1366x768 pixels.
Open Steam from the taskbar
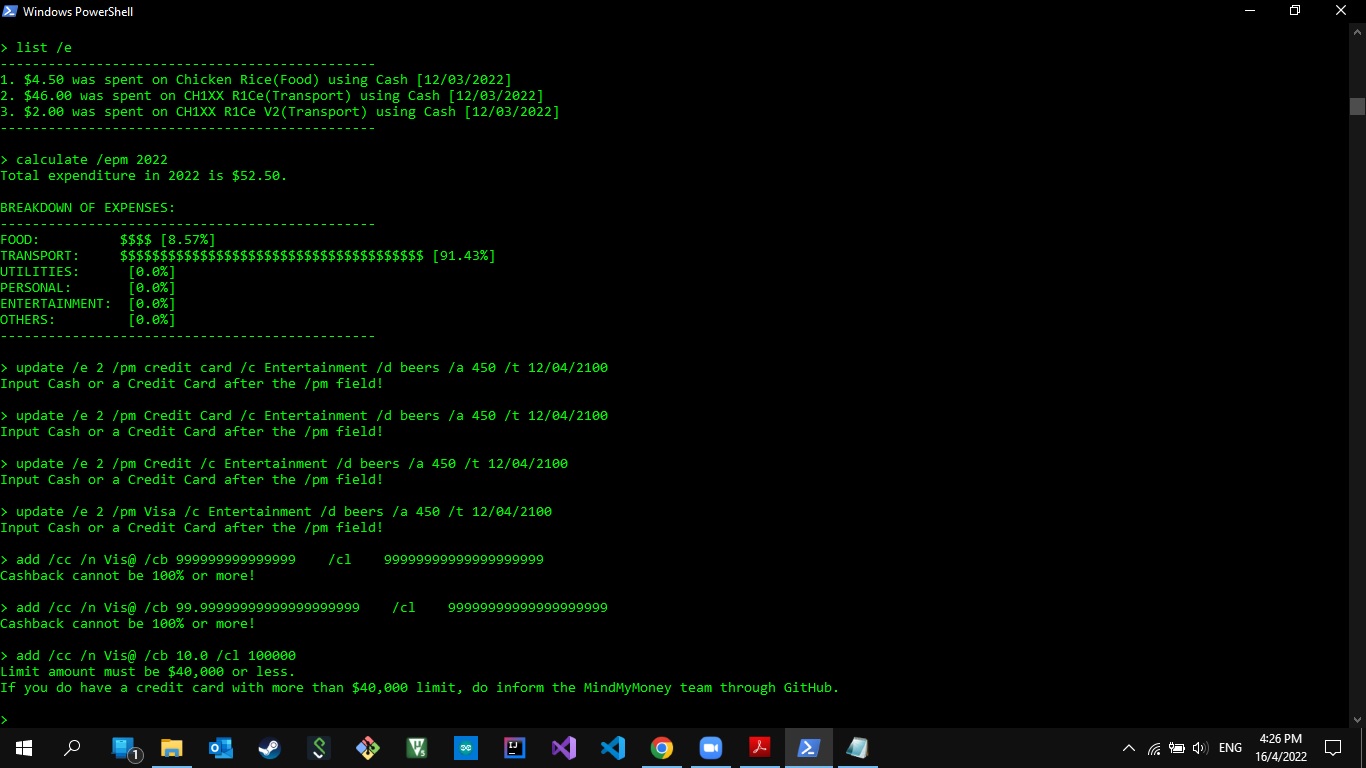click(270, 748)
